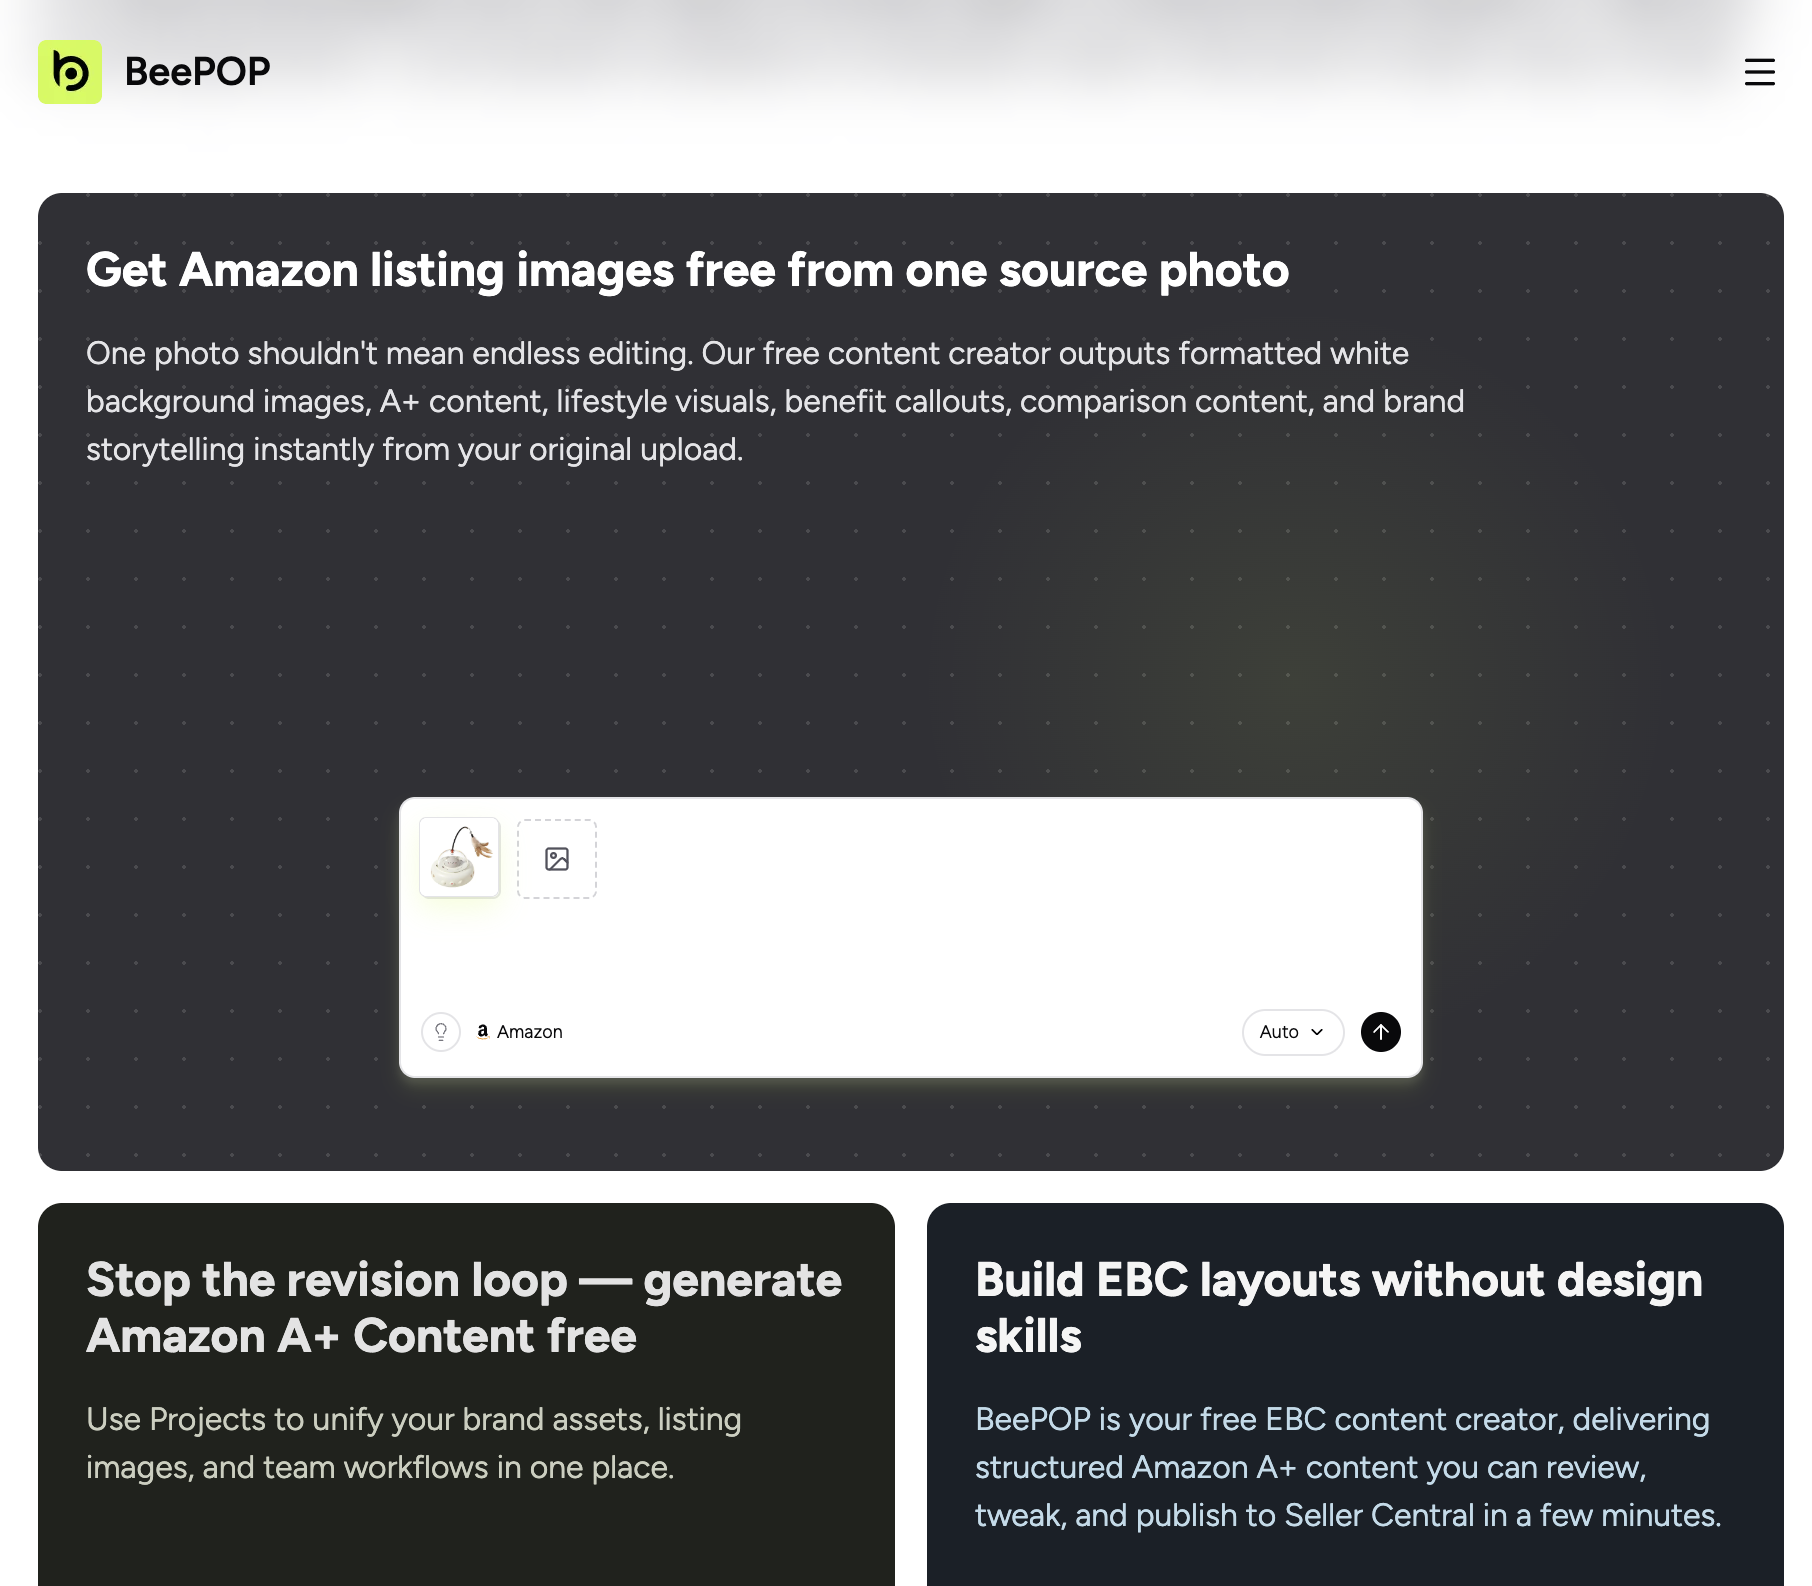Submit prompt with the black arrow button
The image size is (1812, 1586).
click(1380, 1032)
